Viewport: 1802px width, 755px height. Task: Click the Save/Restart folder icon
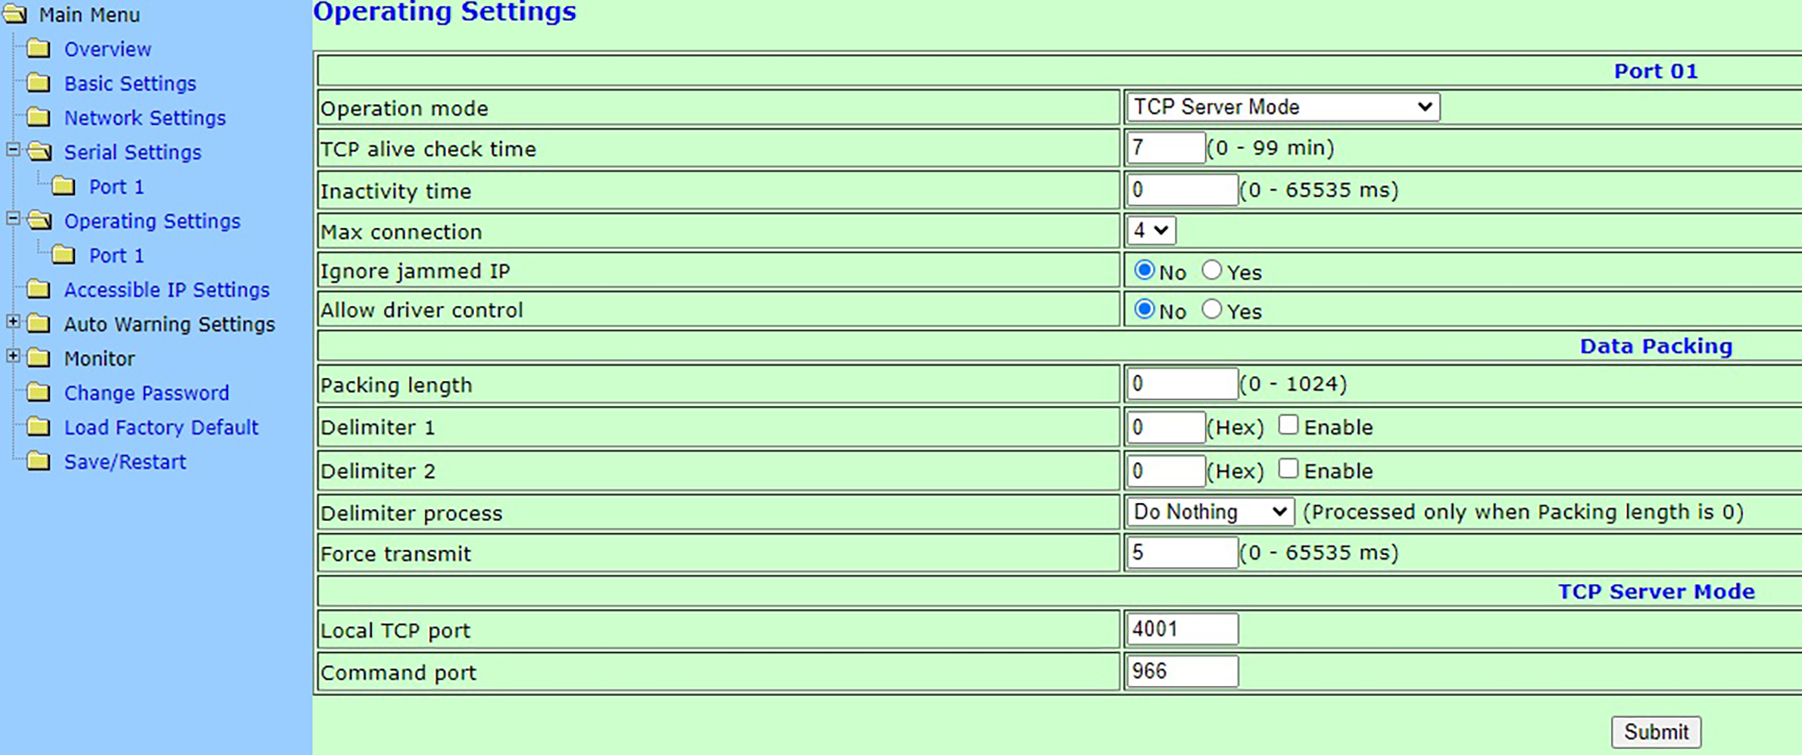tap(38, 461)
